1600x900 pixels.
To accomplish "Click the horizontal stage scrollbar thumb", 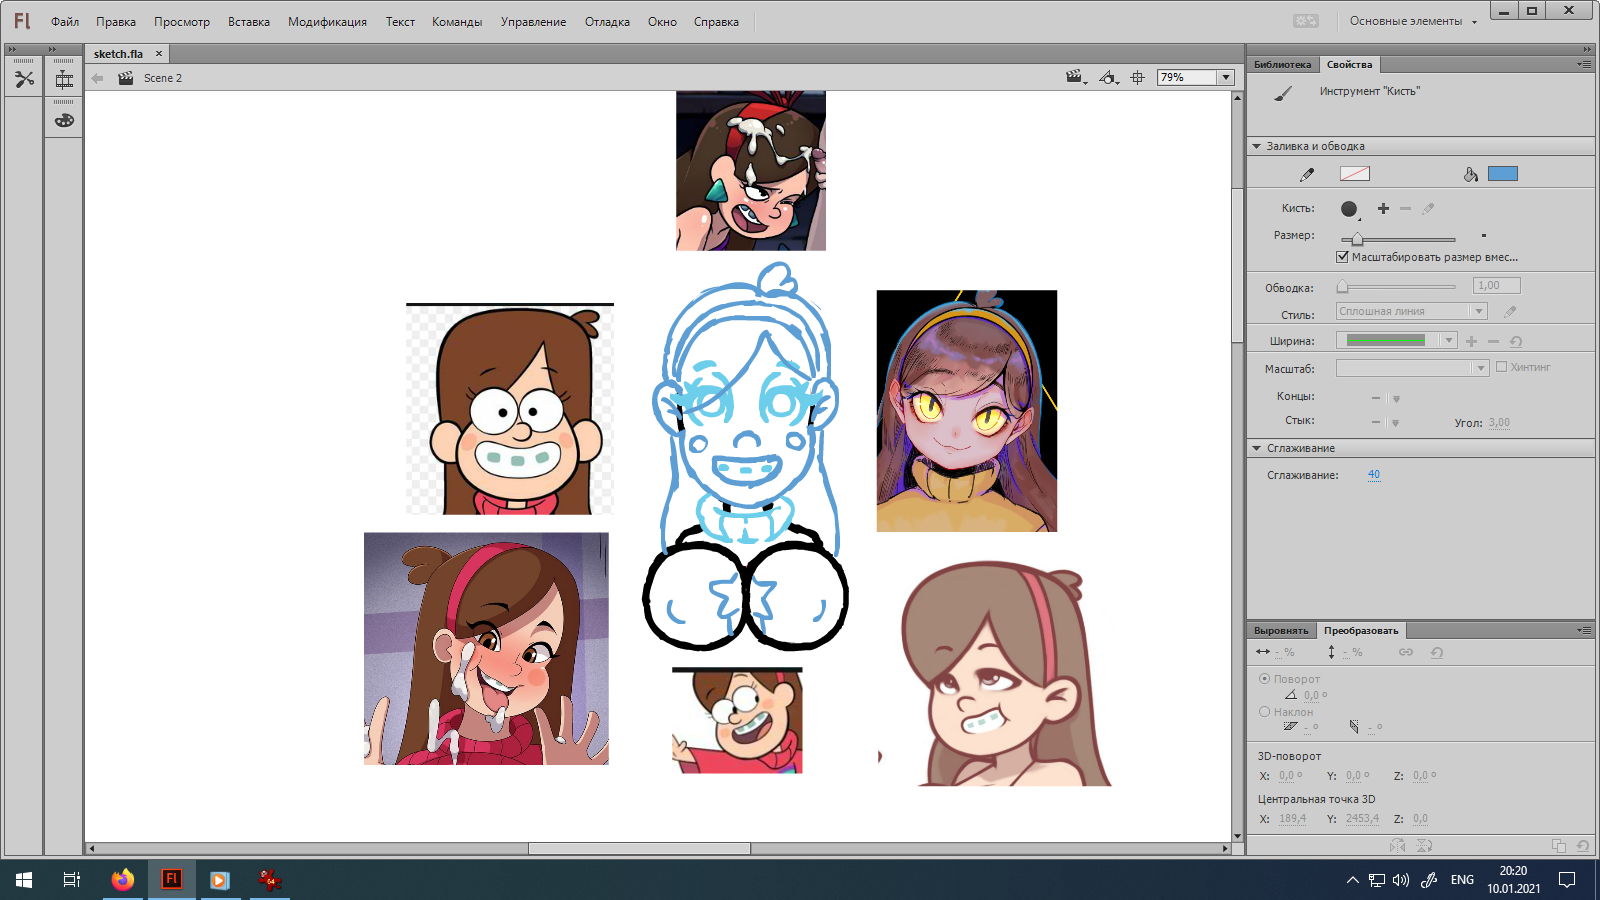I will pyautogui.click(x=639, y=848).
